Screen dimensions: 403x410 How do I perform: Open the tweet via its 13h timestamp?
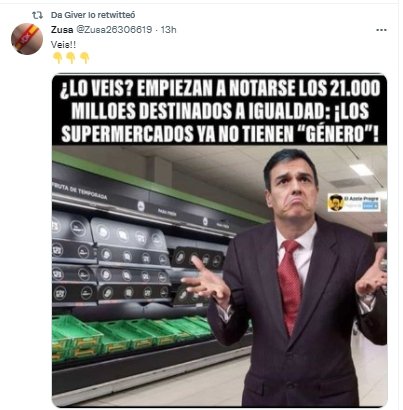click(x=169, y=30)
